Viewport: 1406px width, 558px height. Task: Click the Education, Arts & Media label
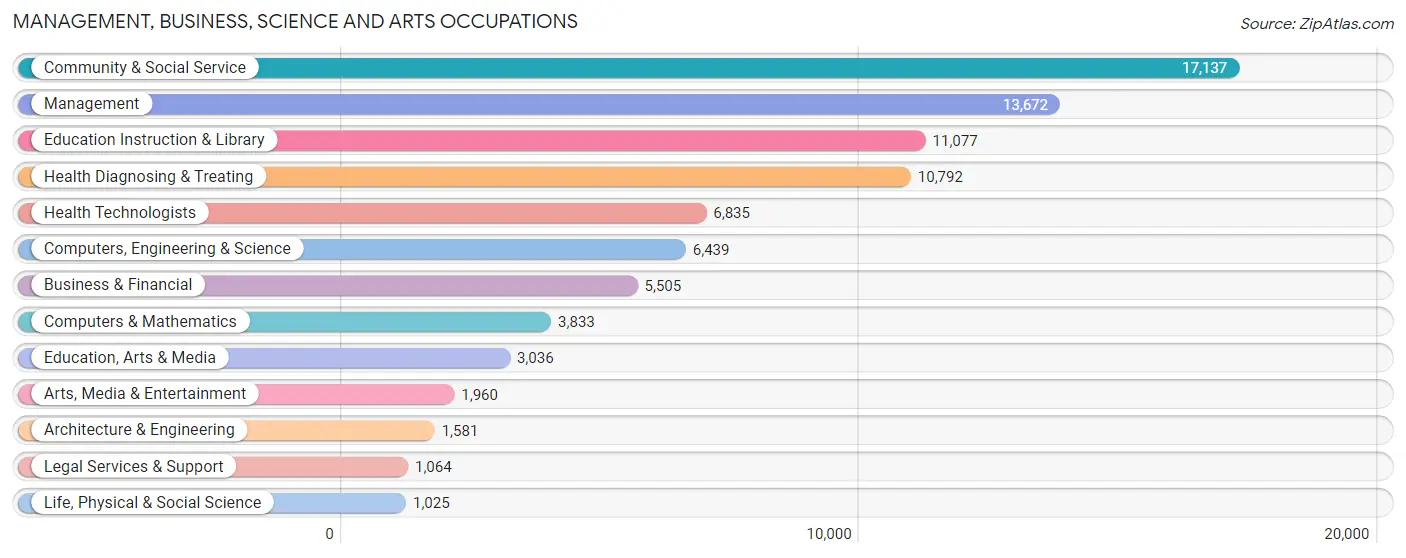click(x=130, y=357)
